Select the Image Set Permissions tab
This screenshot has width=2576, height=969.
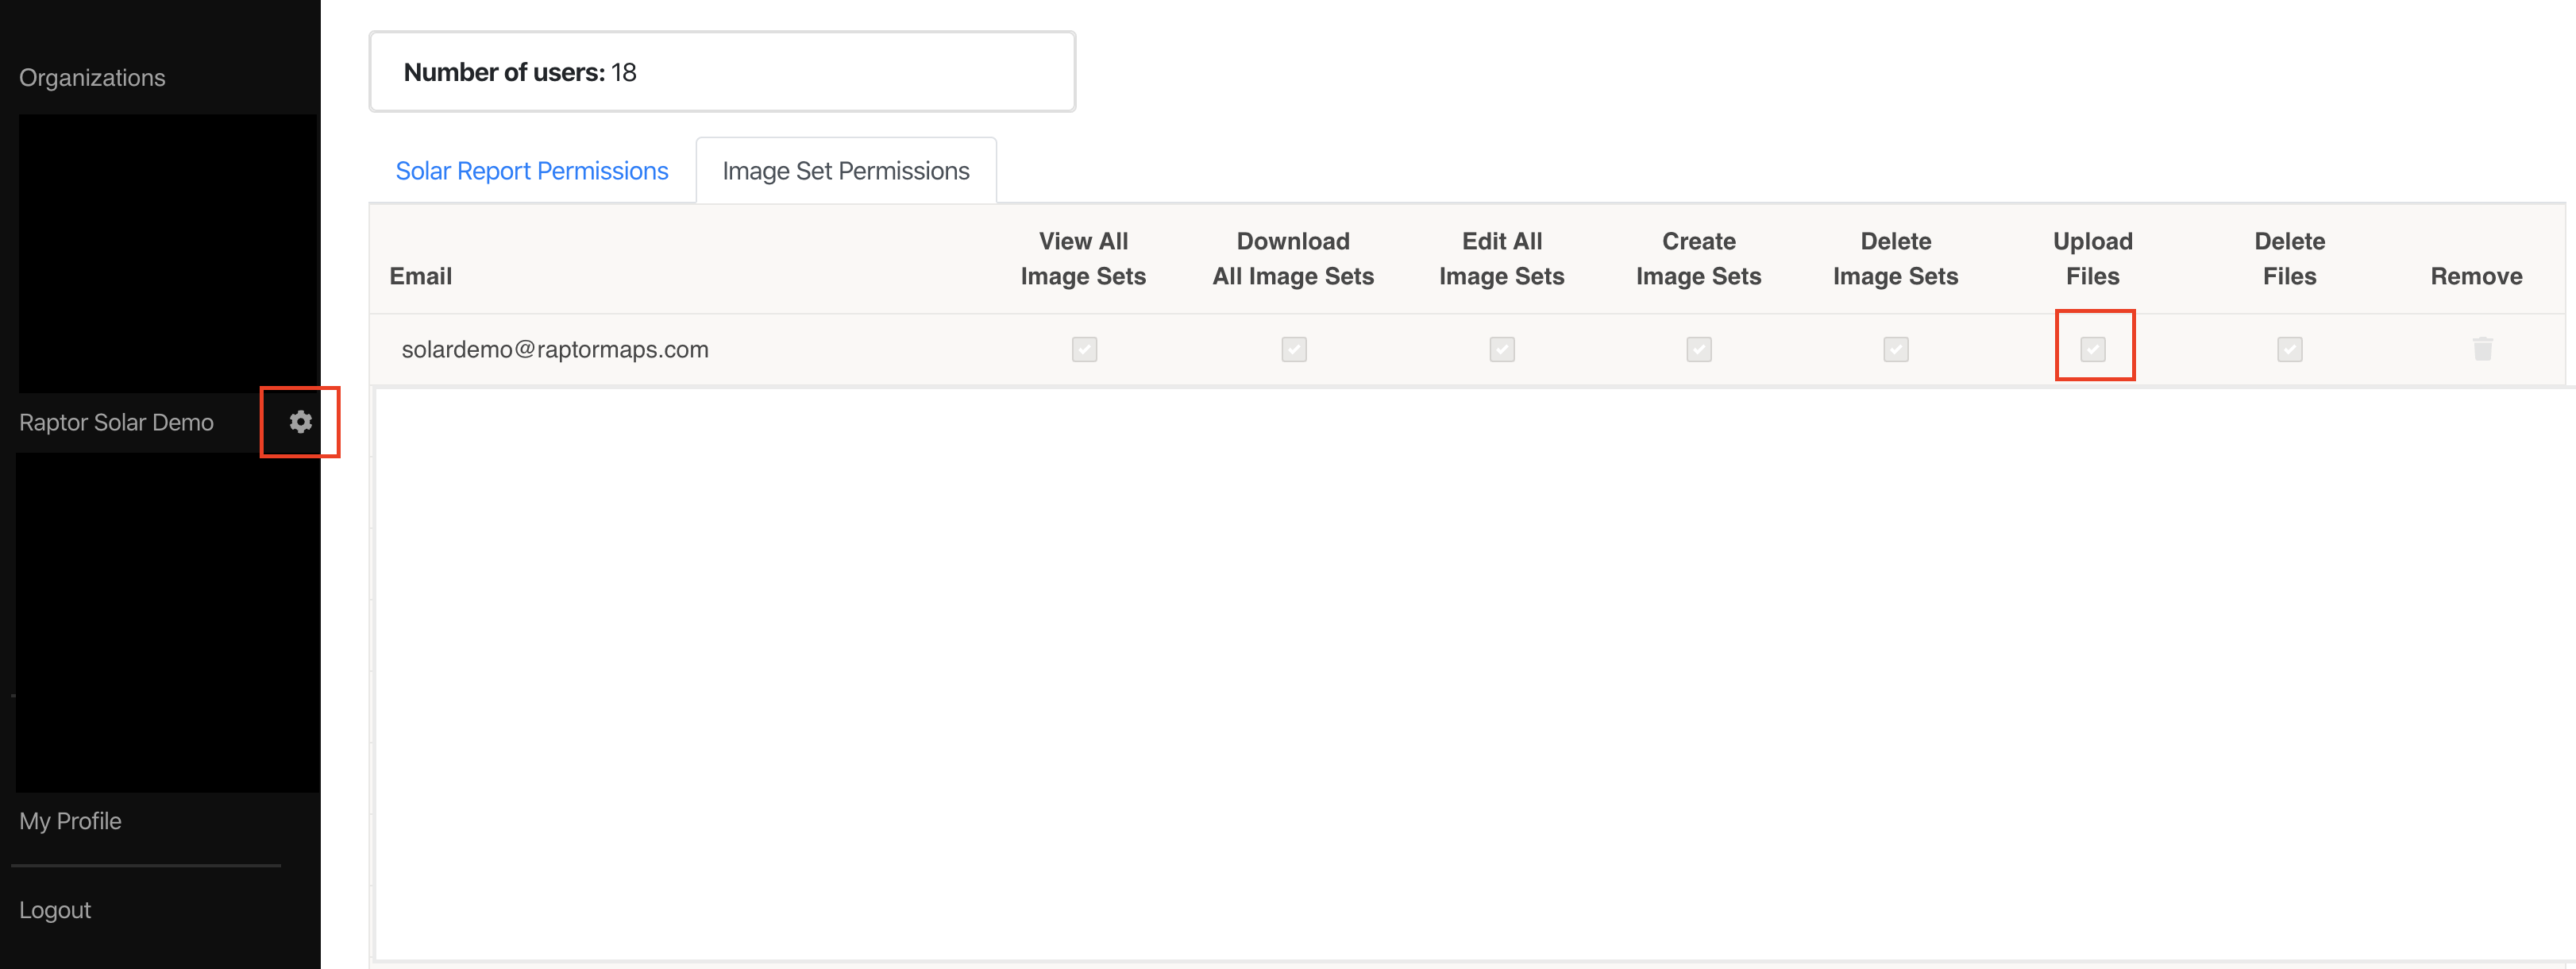click(845, 171)
